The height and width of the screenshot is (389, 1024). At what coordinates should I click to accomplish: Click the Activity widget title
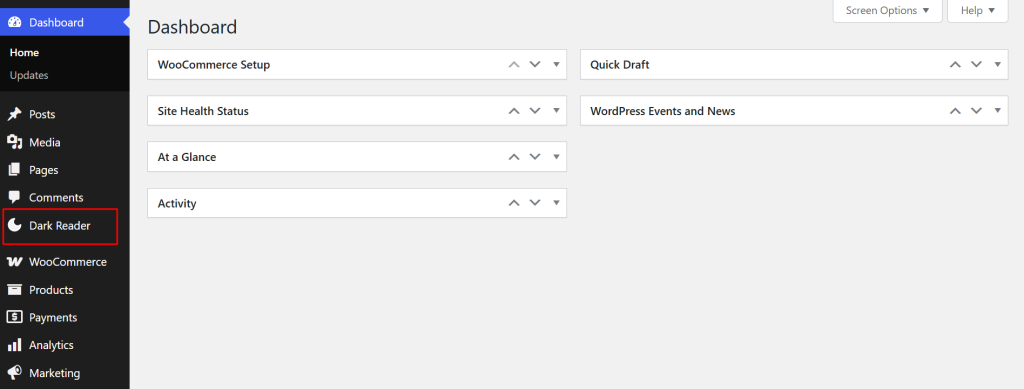pos(177,203)
